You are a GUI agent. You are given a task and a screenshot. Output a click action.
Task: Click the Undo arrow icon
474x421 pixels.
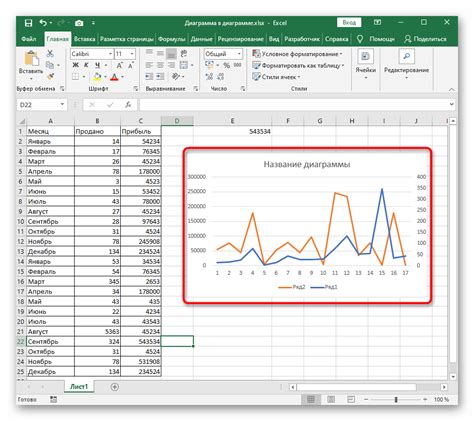[43, 23]
